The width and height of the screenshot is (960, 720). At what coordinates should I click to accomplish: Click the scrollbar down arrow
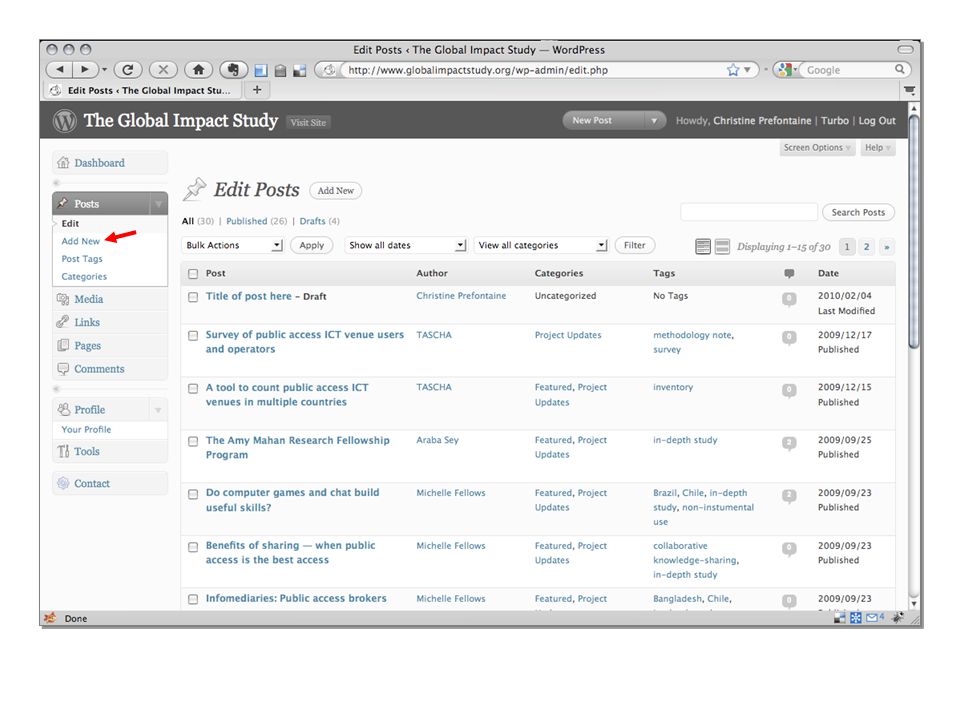click(913, 603)
